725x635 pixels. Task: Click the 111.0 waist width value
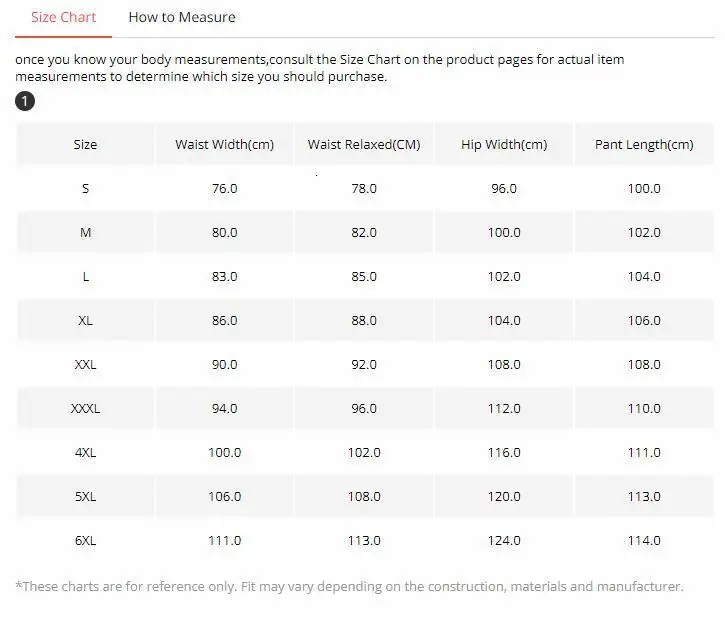point(225,540)
